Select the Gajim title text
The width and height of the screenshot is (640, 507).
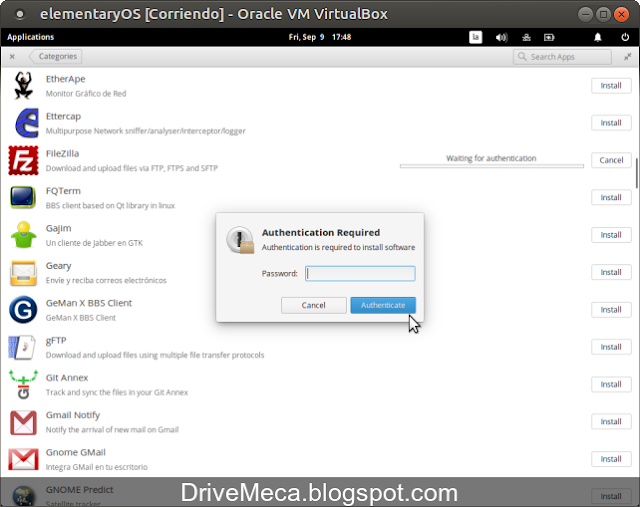pyautogui.click(x=58, y=229)
